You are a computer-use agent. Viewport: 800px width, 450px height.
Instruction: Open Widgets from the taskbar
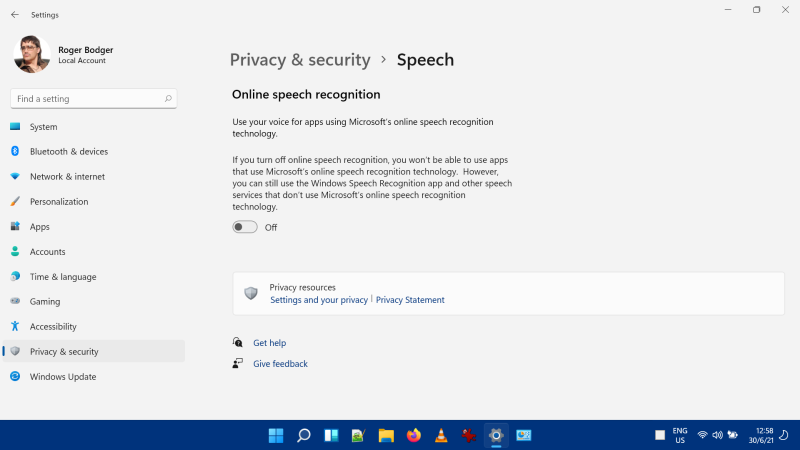[x=331, y=435]
